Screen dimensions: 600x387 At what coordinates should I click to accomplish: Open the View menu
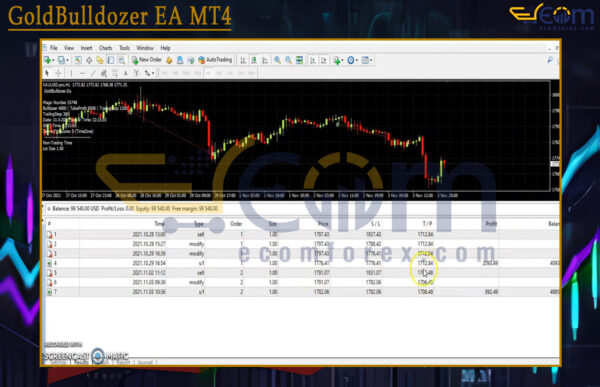point(69,48)
